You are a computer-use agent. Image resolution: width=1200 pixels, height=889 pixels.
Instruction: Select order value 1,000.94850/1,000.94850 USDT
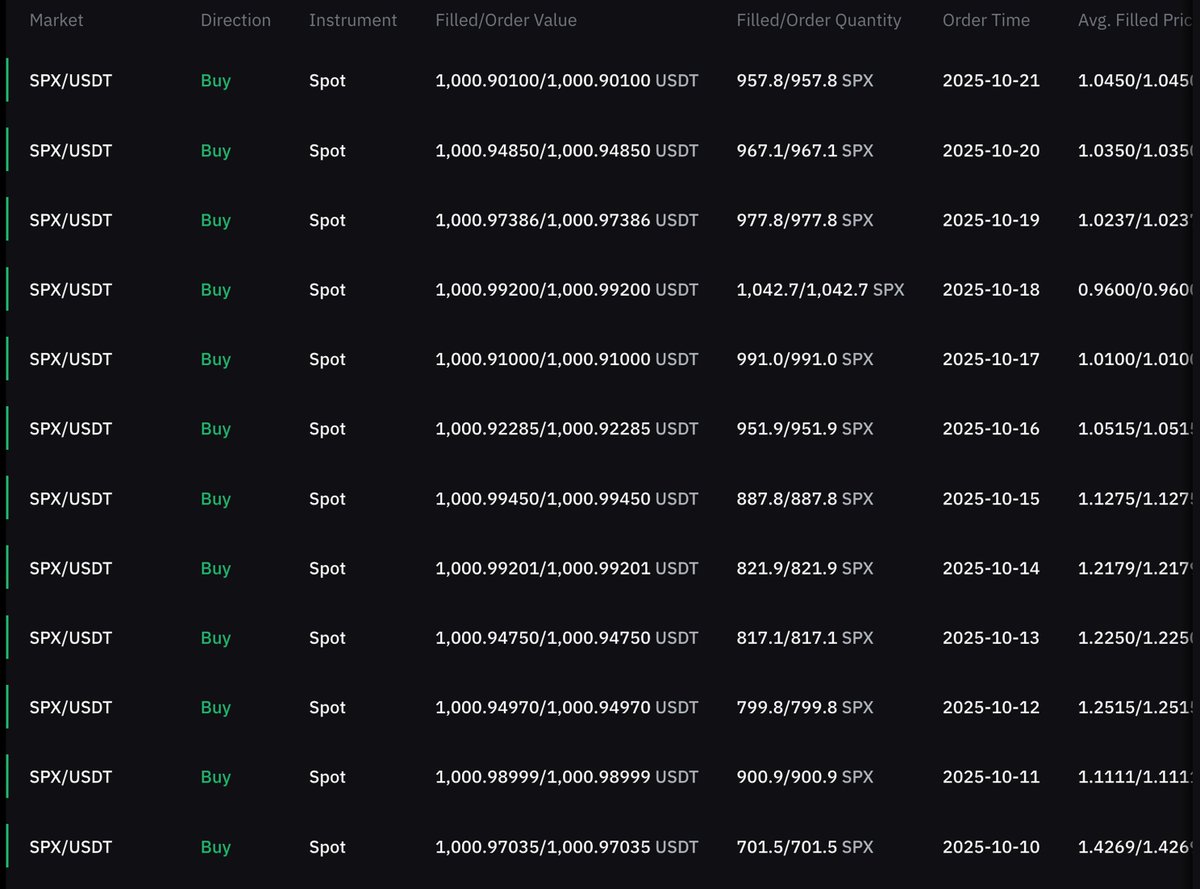pyautogui.click(x=567, y=151)
